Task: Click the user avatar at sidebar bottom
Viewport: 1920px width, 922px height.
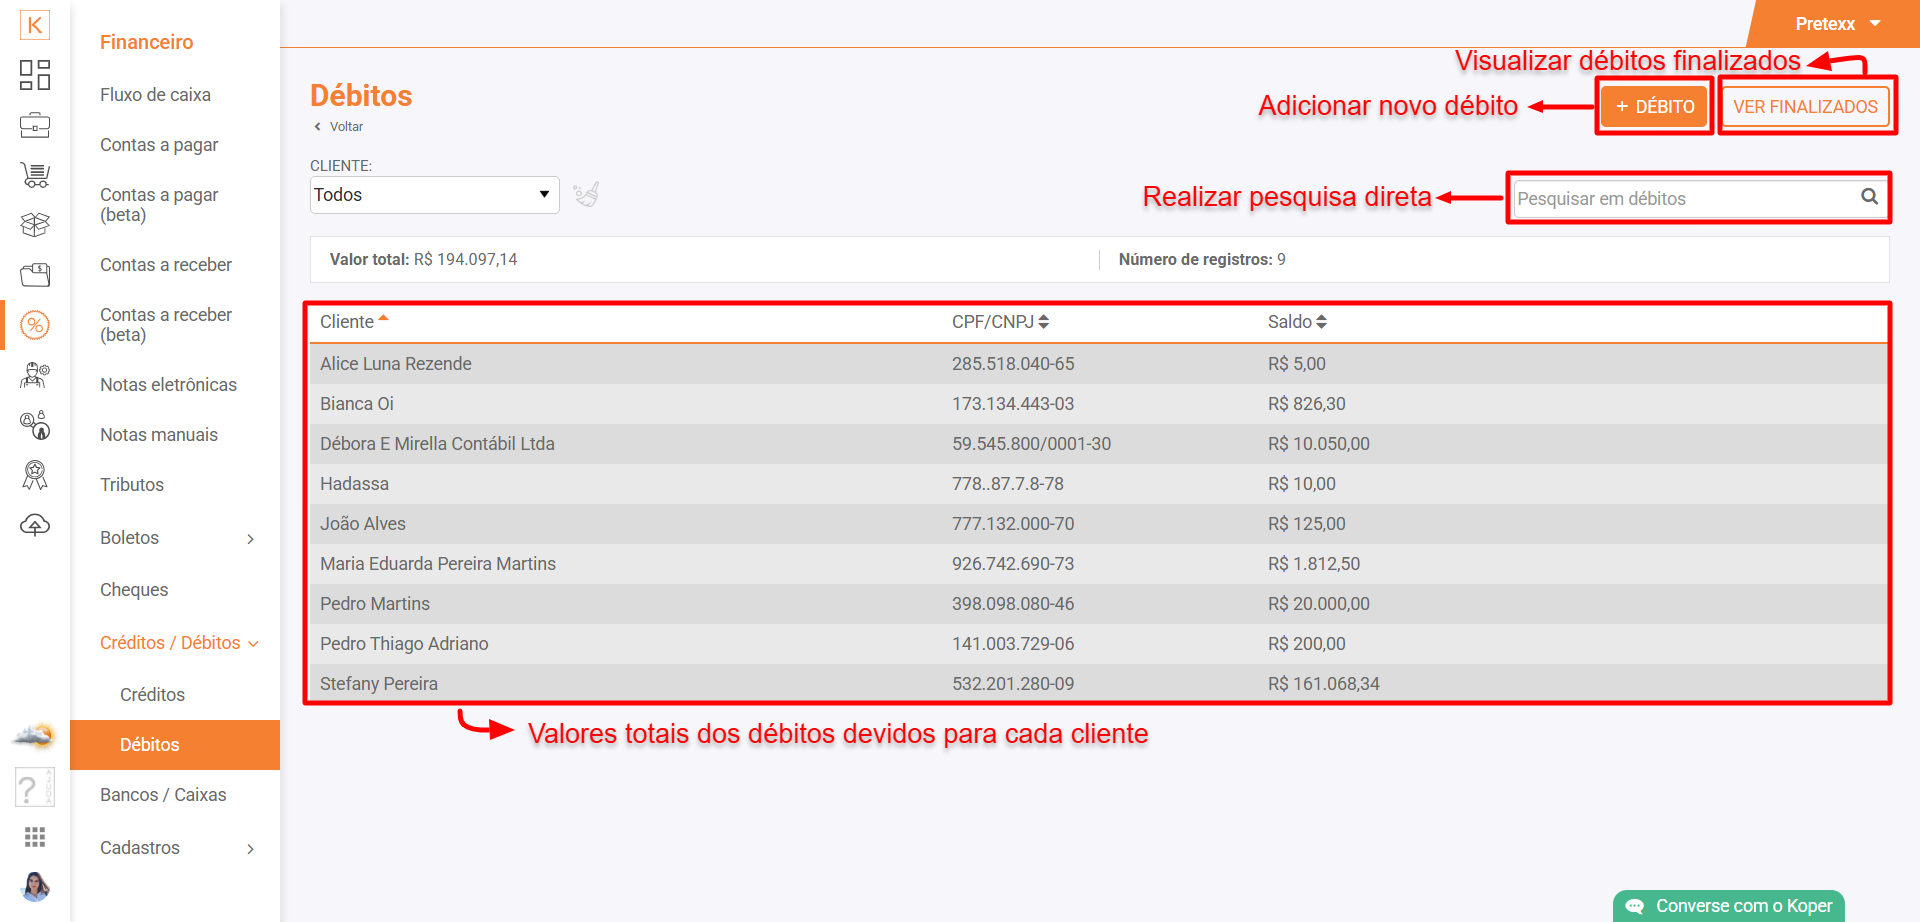Action: [35, 886]
